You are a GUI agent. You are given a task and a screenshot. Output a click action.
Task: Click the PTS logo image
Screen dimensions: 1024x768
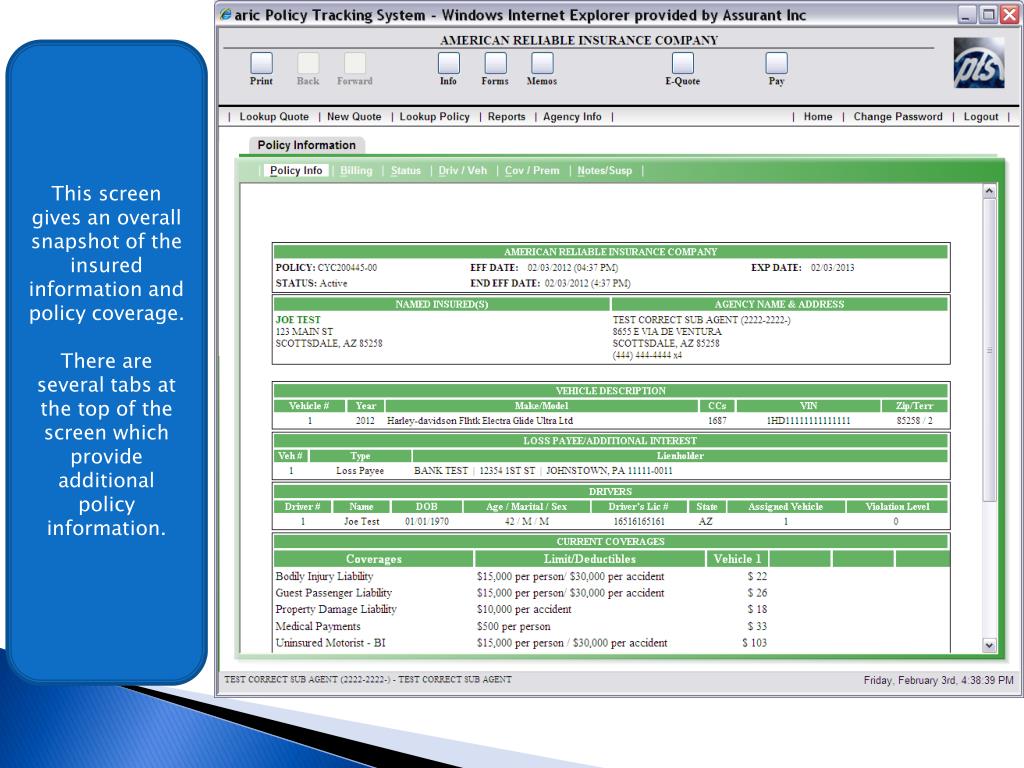tap(978, 63)
